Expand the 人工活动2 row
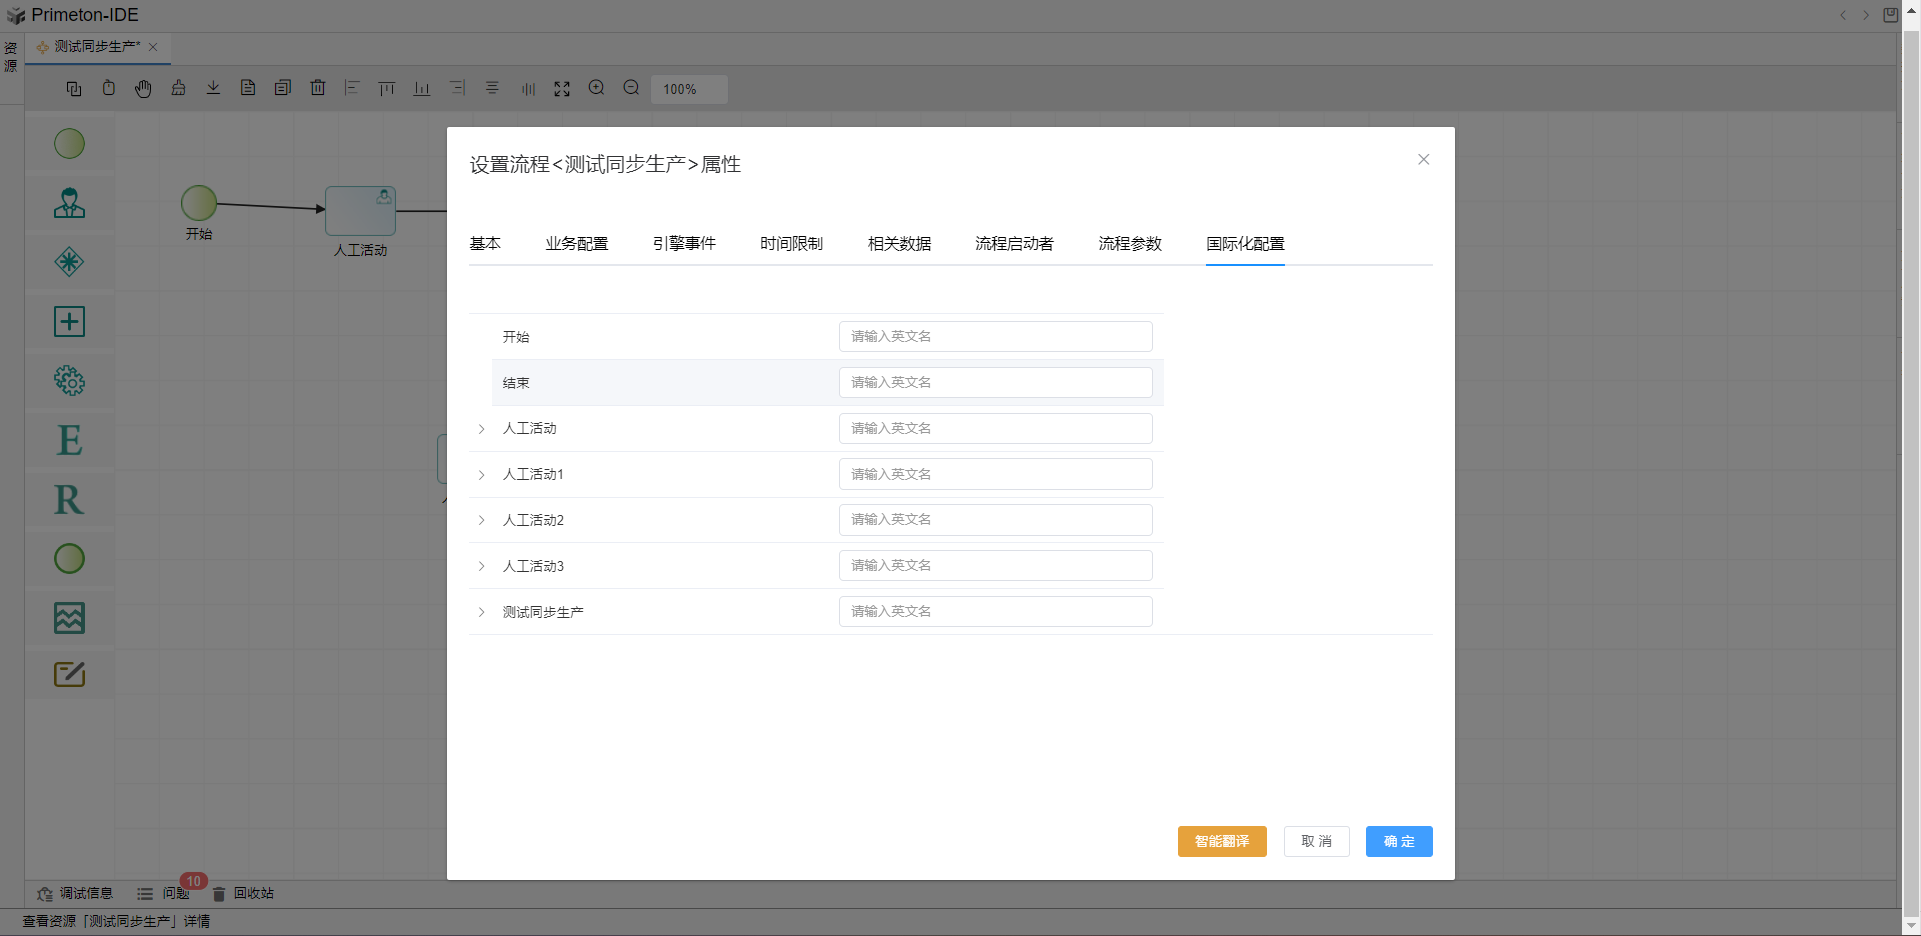This screenshot has height=936, width=1921. 481,521
